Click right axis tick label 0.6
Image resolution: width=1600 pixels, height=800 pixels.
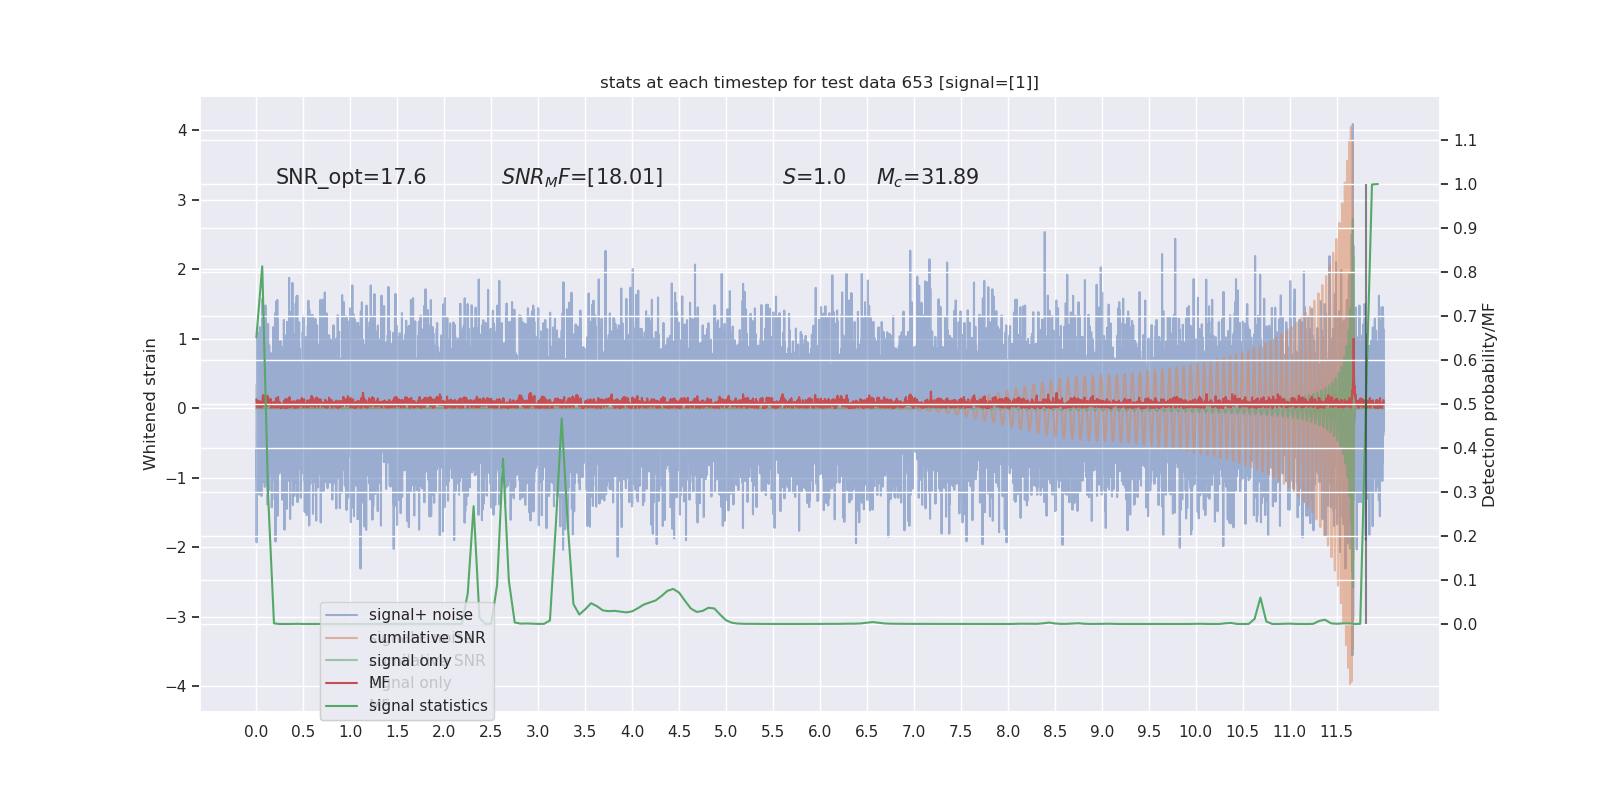[1465, 361]
